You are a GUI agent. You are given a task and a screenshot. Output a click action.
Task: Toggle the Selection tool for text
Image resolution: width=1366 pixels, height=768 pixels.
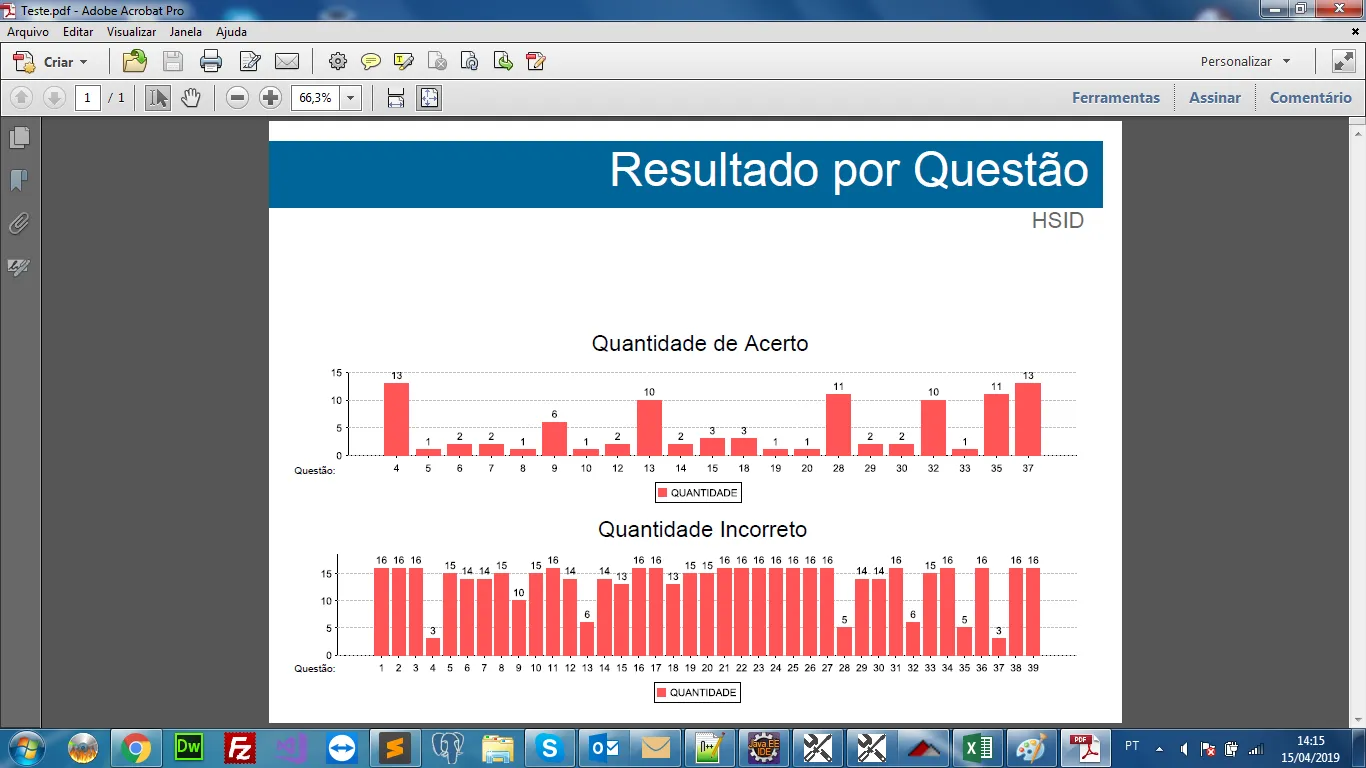pos(158,98)
